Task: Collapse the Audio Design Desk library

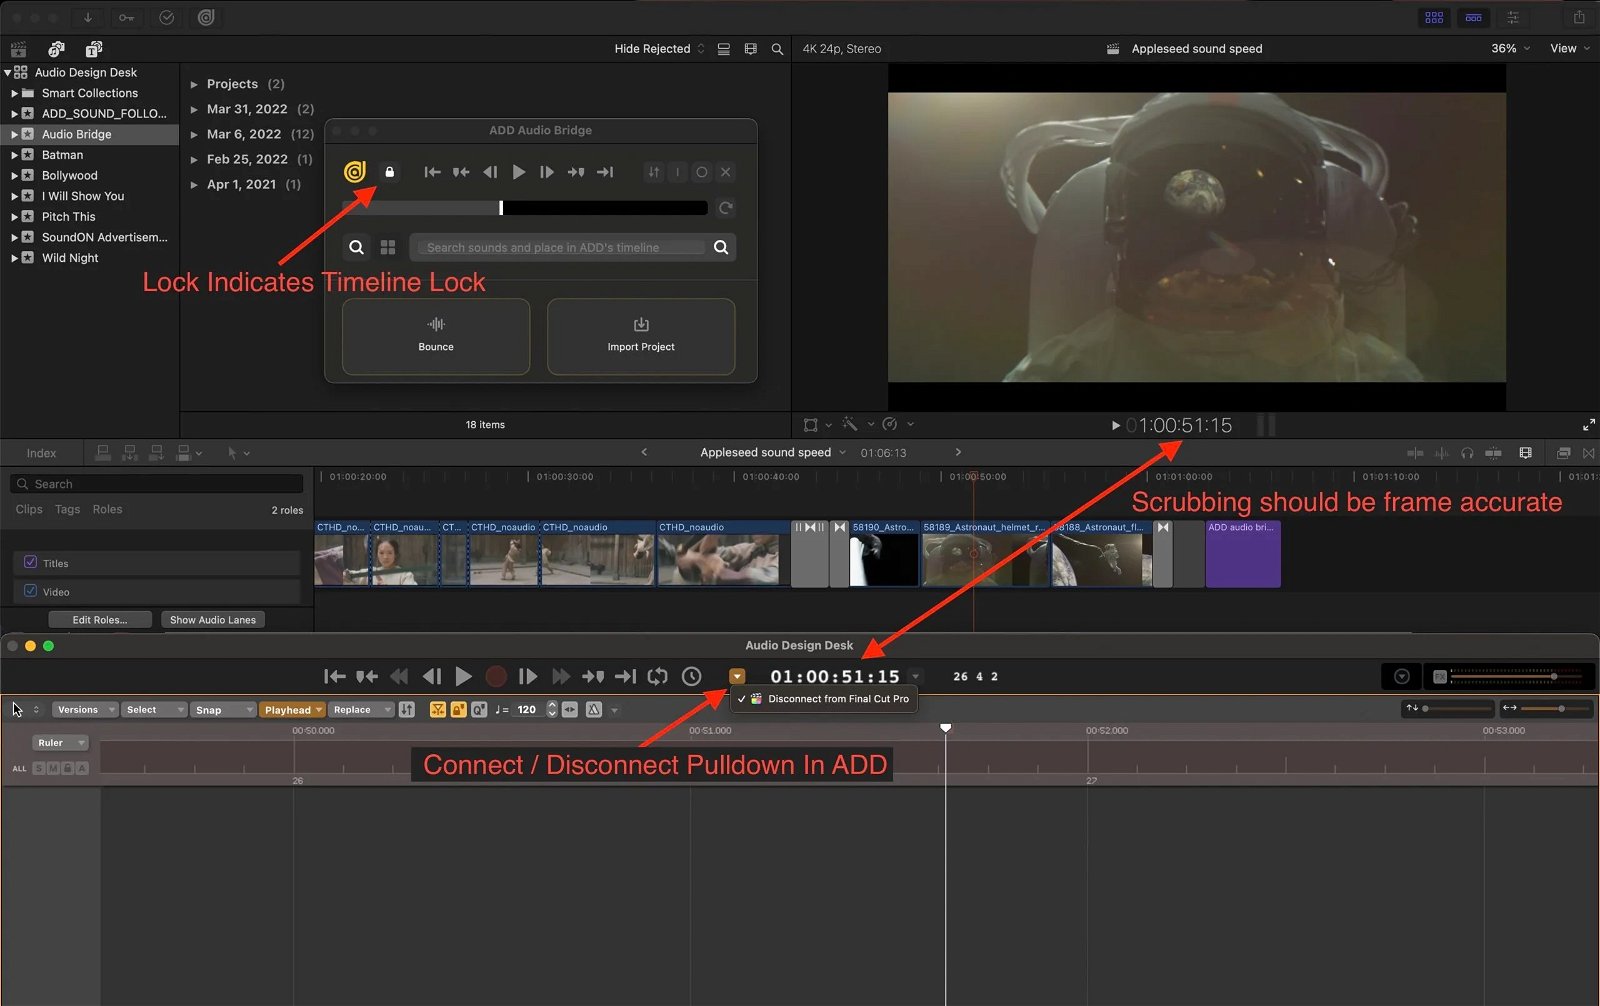Action: (8, 72)
